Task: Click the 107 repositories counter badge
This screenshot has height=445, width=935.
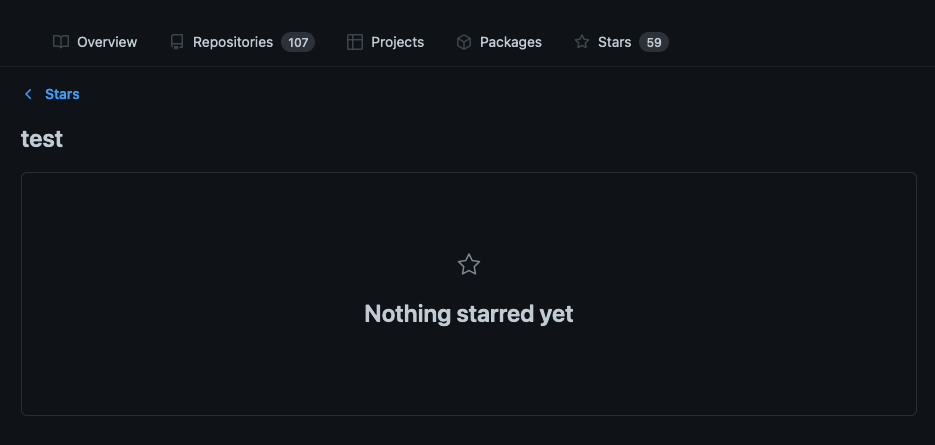Action: point(298,42)
